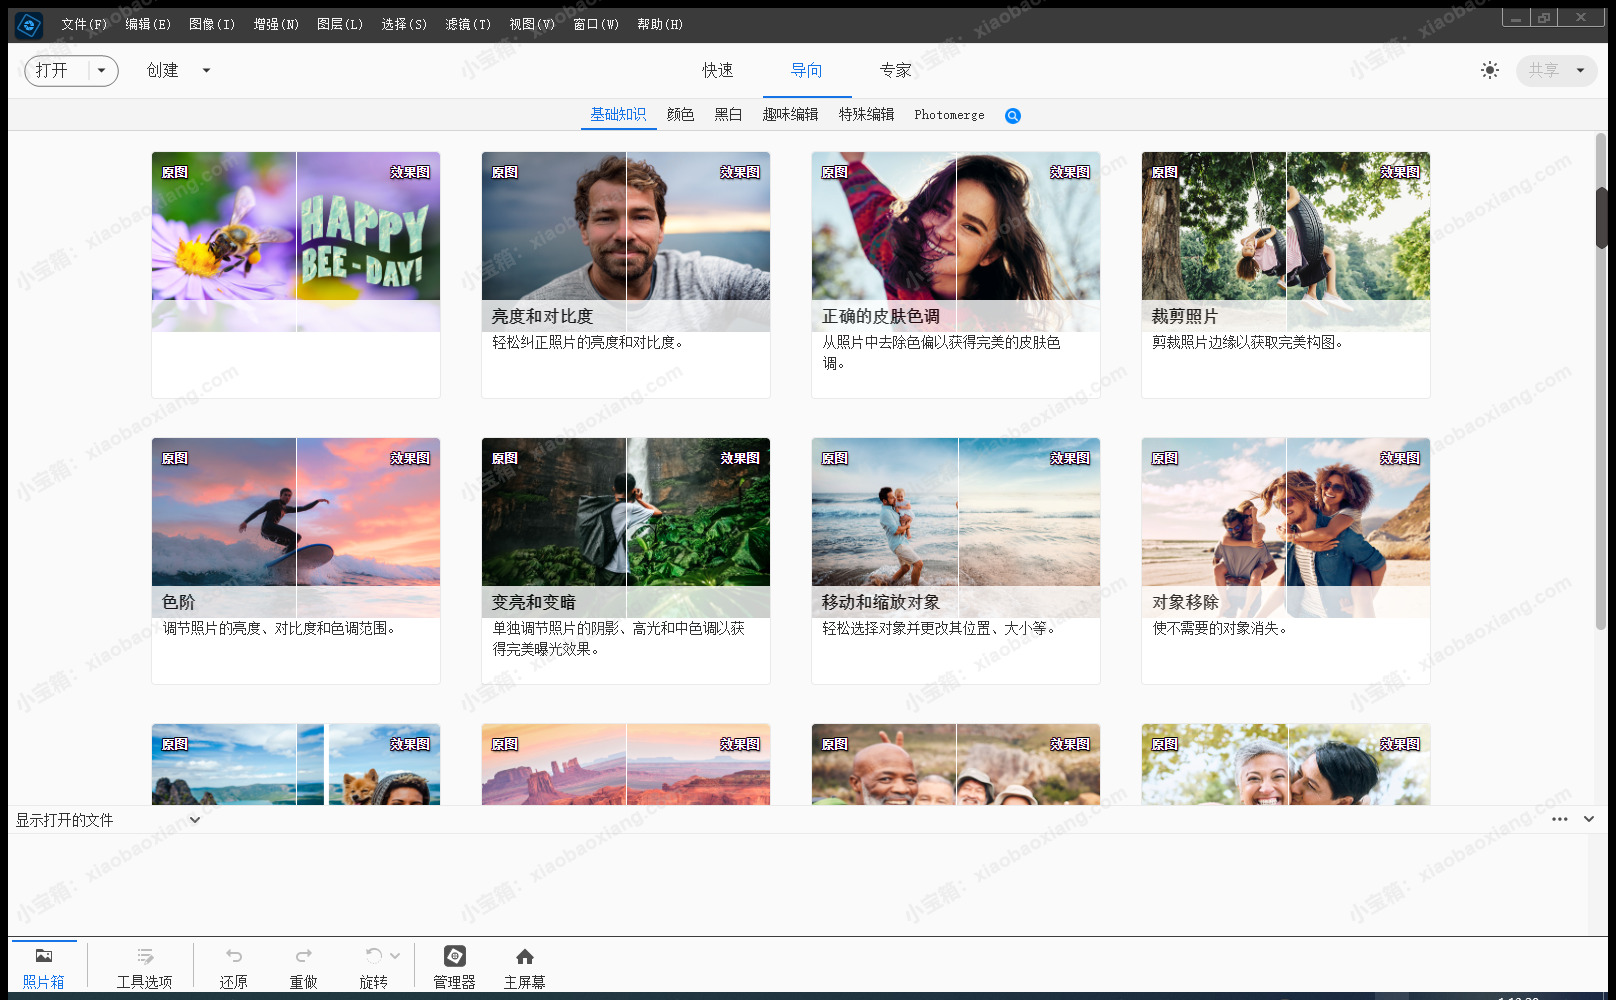Open the rotate direction dropdown arrow
The image size is (1616, 1000).
tap(395, 956)
